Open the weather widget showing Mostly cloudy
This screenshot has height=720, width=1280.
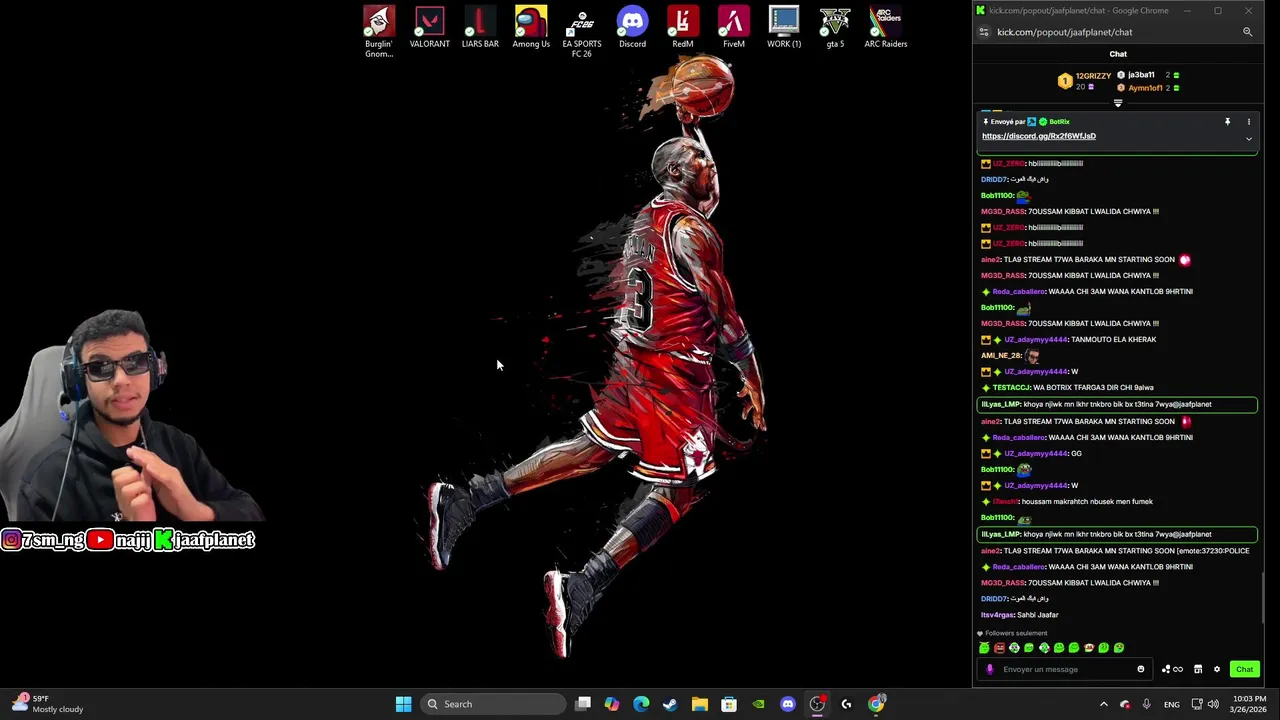pyautogui.click(x=48, y=704)
